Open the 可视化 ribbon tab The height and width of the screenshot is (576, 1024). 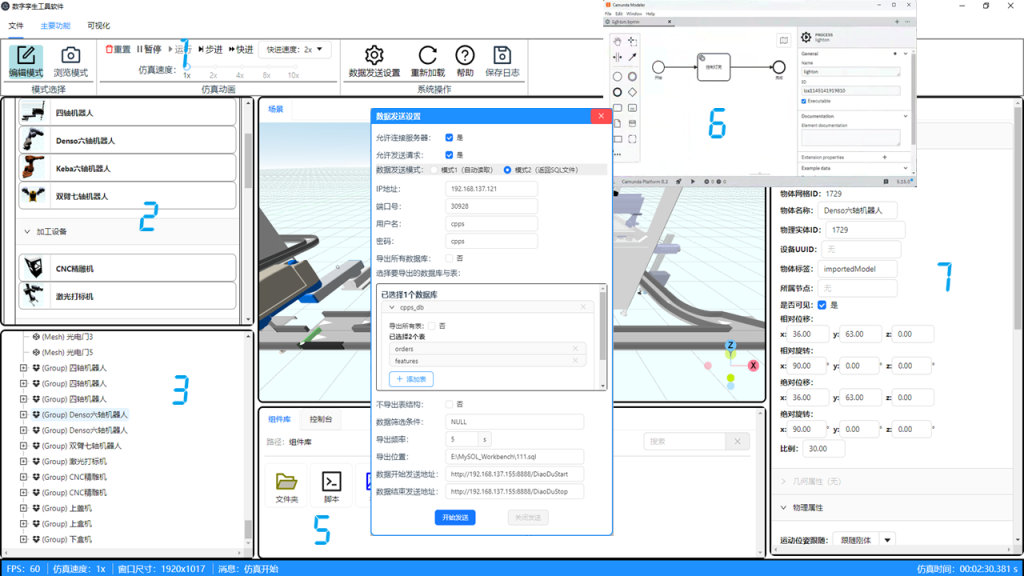(x=99, y=25)
